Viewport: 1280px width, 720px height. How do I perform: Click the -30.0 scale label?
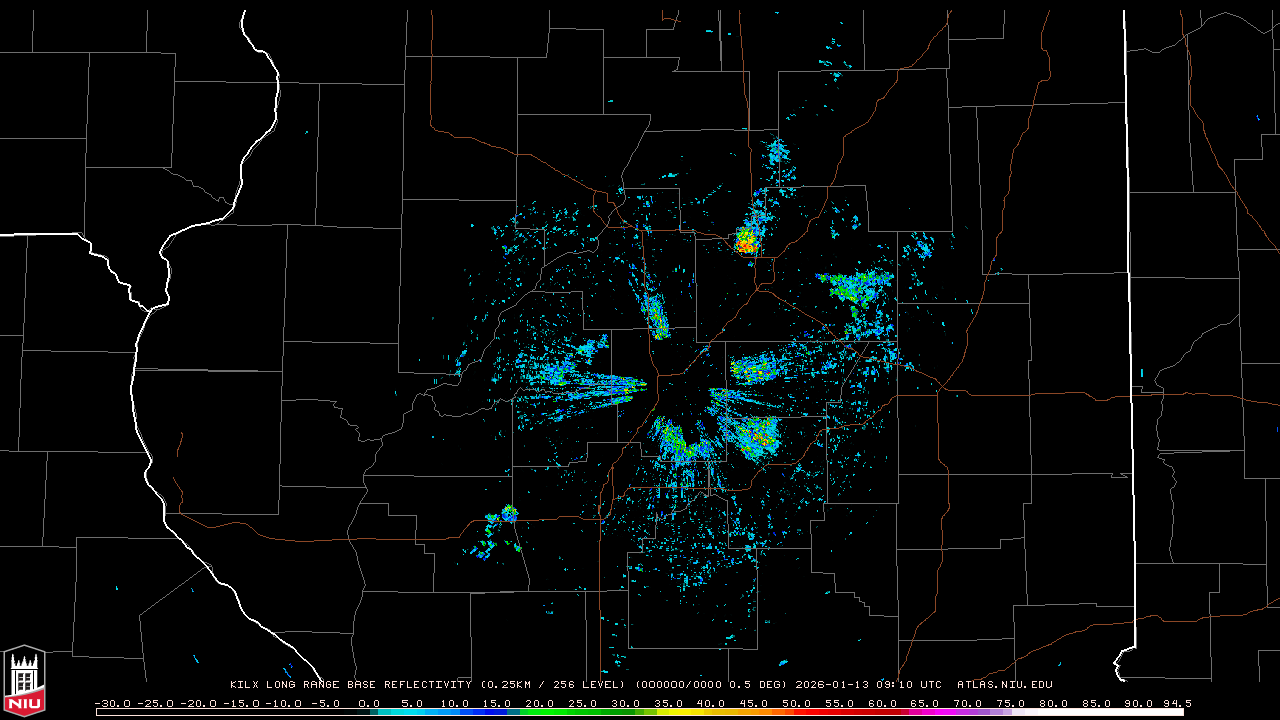[113, 703]
